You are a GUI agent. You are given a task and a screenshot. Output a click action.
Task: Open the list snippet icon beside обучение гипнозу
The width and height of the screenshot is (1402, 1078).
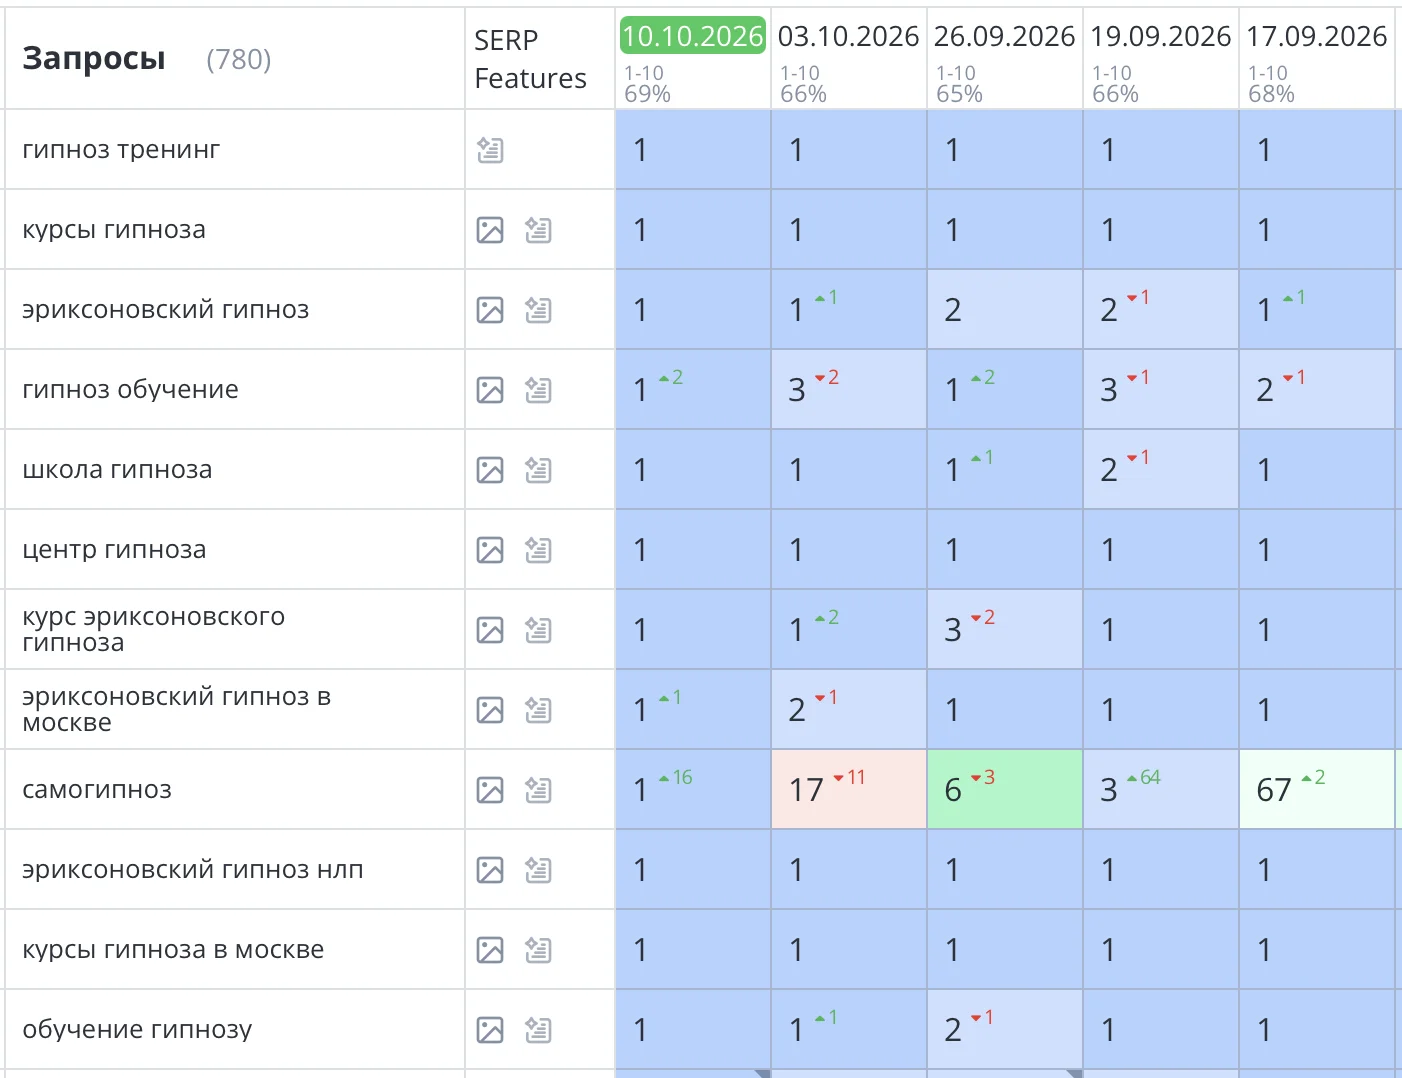(x=538, y=1030)
